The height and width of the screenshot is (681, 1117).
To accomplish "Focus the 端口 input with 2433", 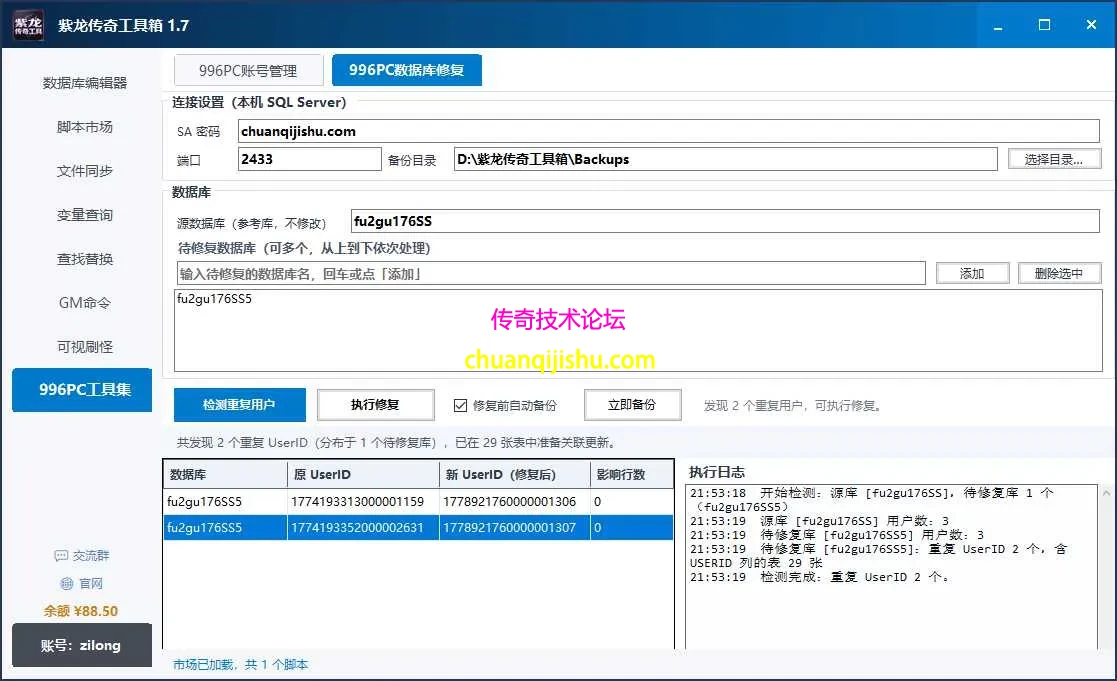I will pos(309,159).
